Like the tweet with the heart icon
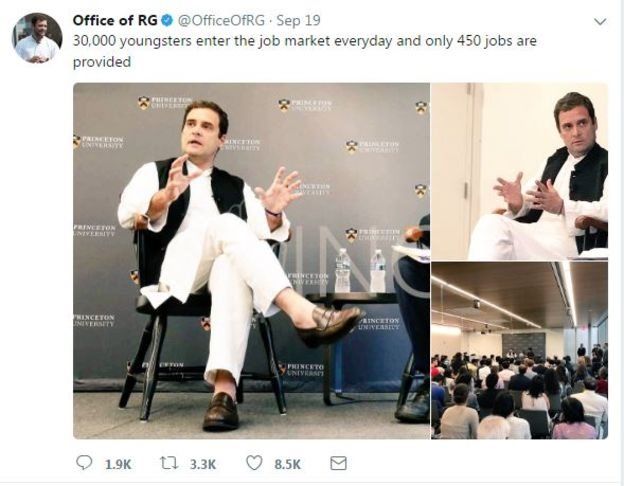The image size is (624, 486). point(254,463)
